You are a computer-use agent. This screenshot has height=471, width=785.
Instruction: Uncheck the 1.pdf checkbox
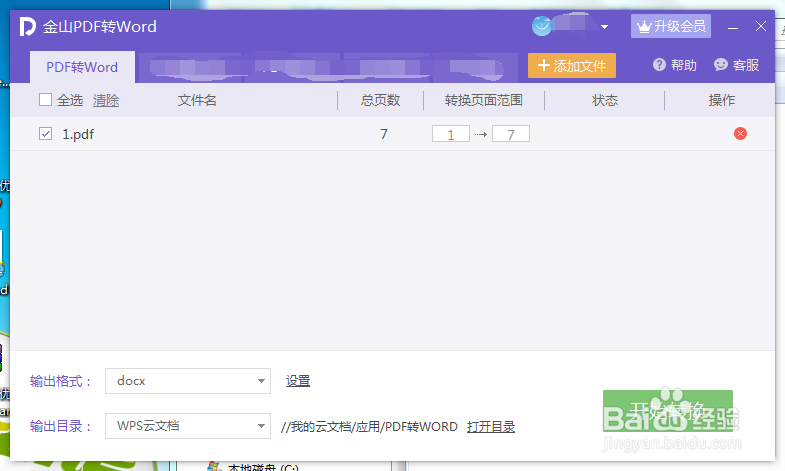click(46, 134)
